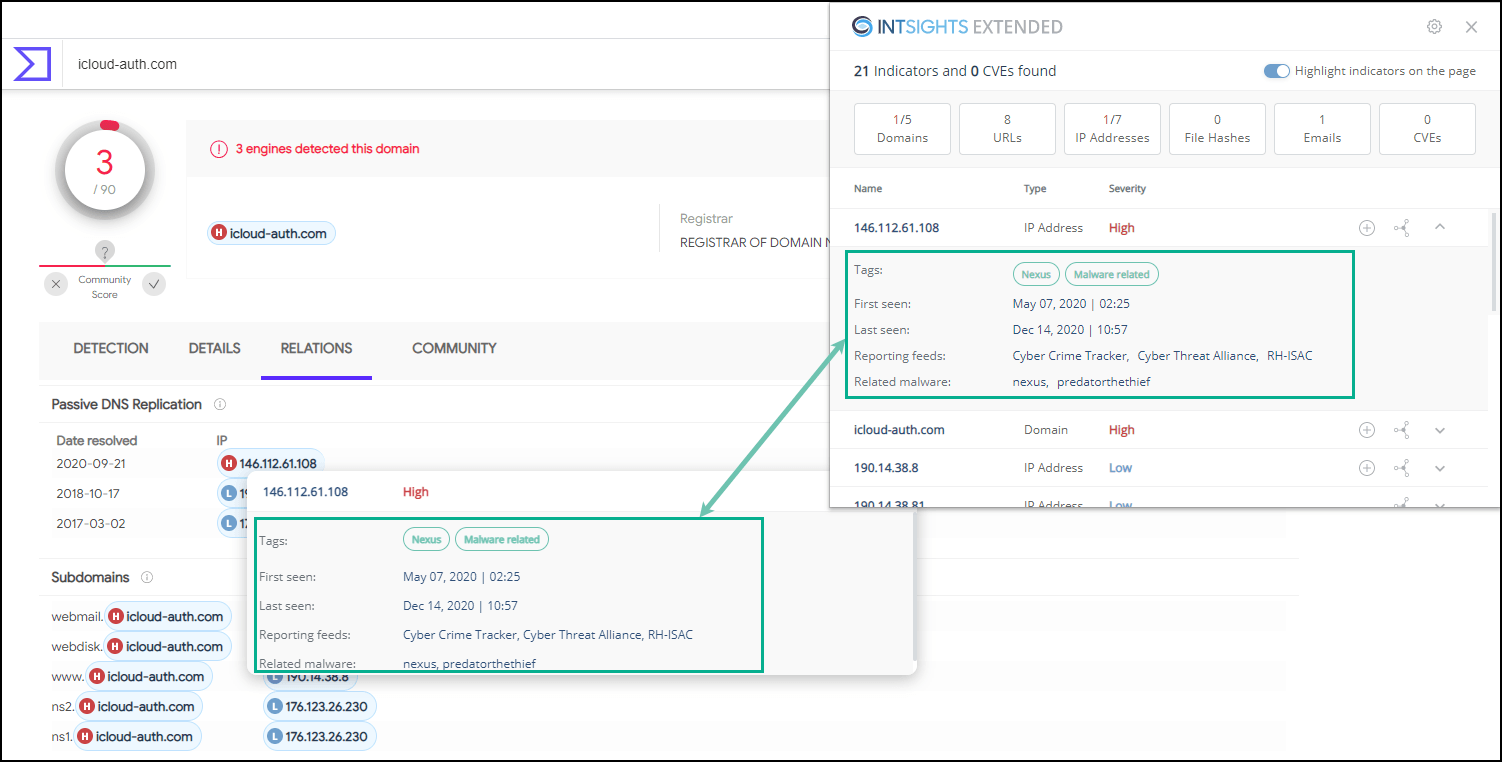
Task: Click Severity column header in panel
Action: [1127, 189]
